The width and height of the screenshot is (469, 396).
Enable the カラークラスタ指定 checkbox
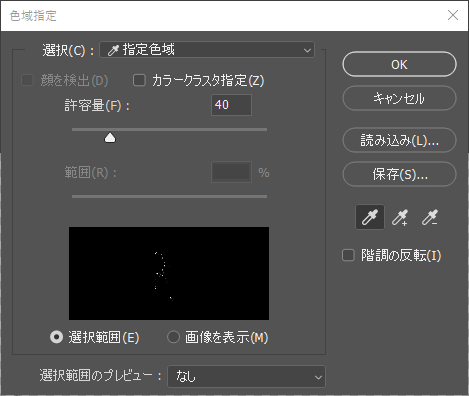(x=139, y=80)
